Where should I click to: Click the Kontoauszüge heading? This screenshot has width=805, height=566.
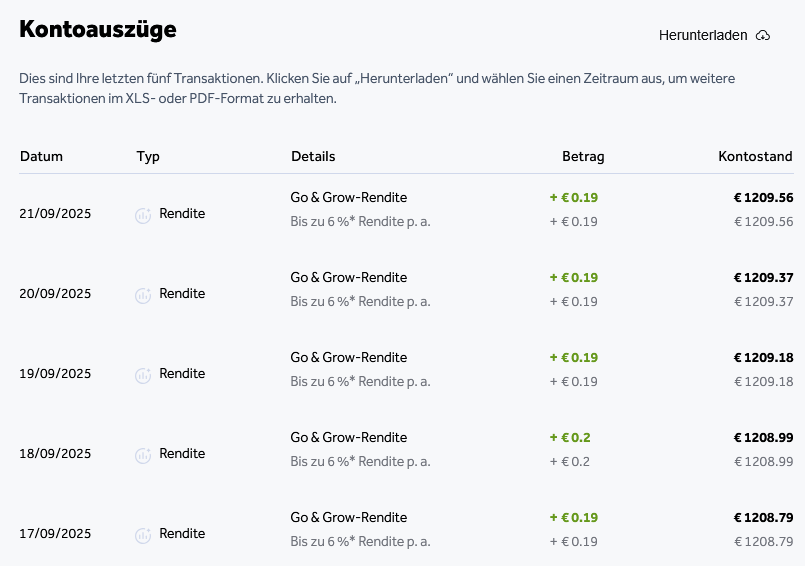(x=98, y=30)
